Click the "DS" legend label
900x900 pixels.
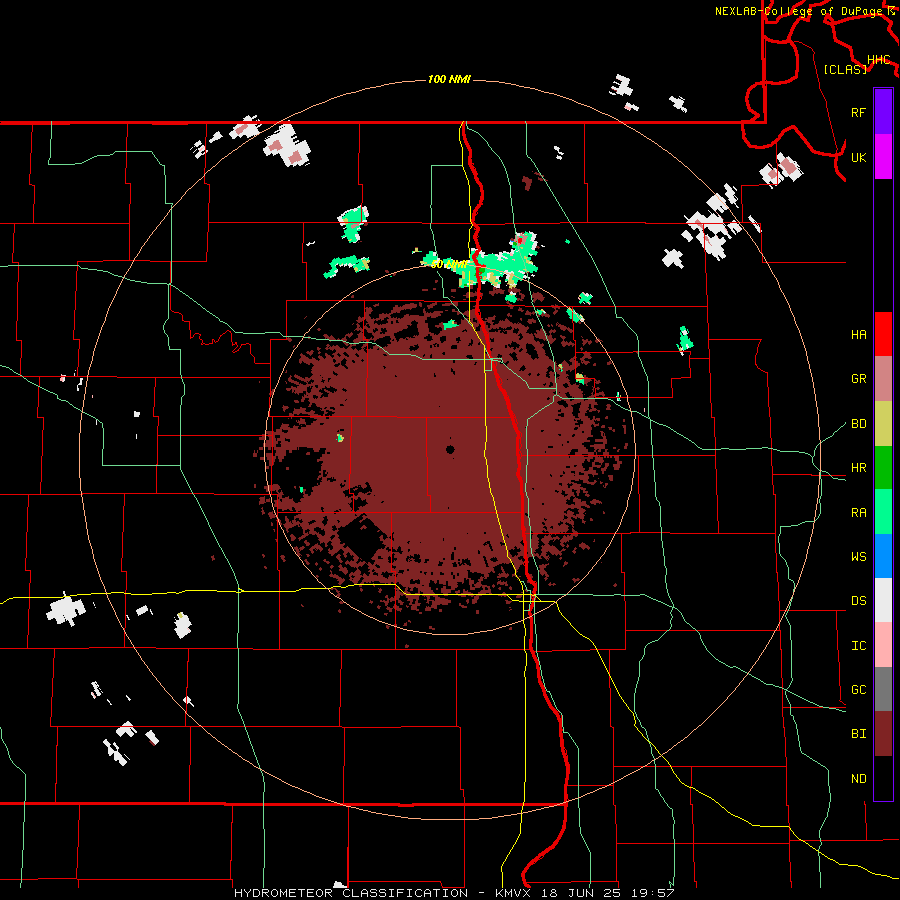point(858,601)
